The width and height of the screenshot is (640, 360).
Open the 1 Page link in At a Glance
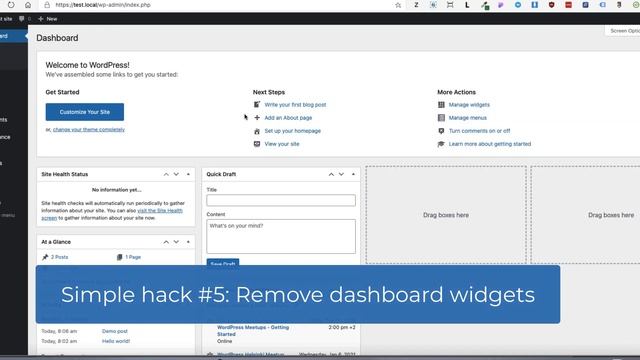tap(133, 257)
